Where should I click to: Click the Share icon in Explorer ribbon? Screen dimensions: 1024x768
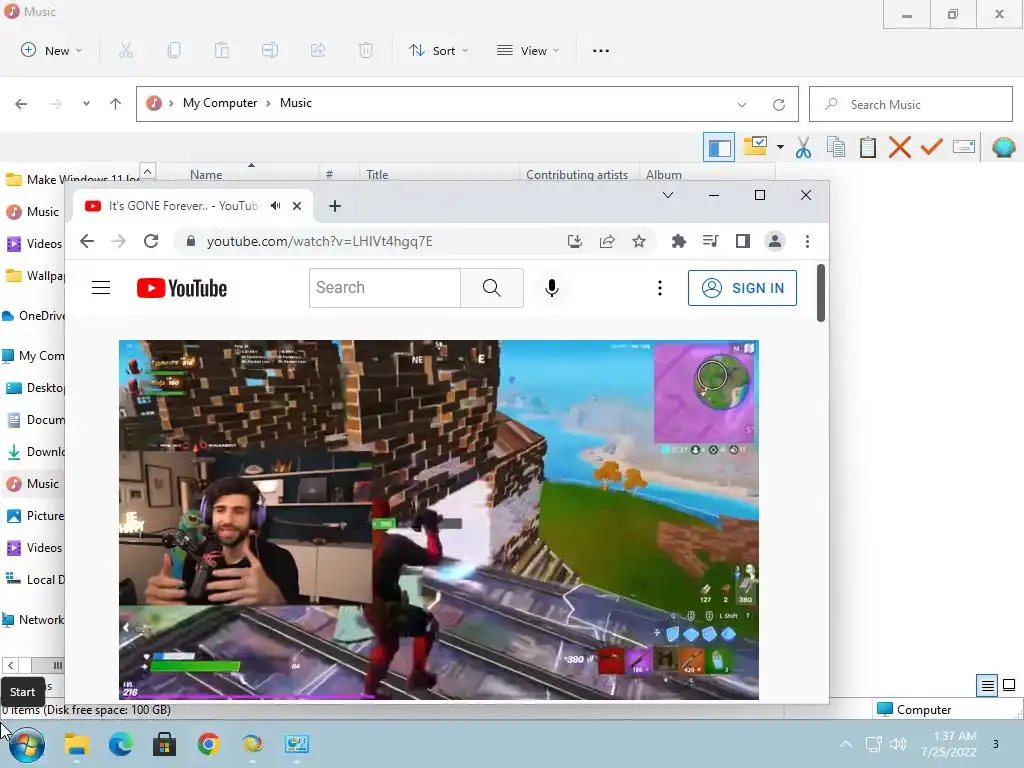(318, 50)
